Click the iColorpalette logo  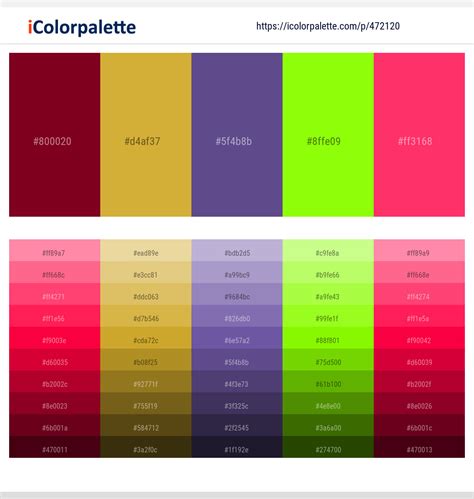[x=82, y=27]
